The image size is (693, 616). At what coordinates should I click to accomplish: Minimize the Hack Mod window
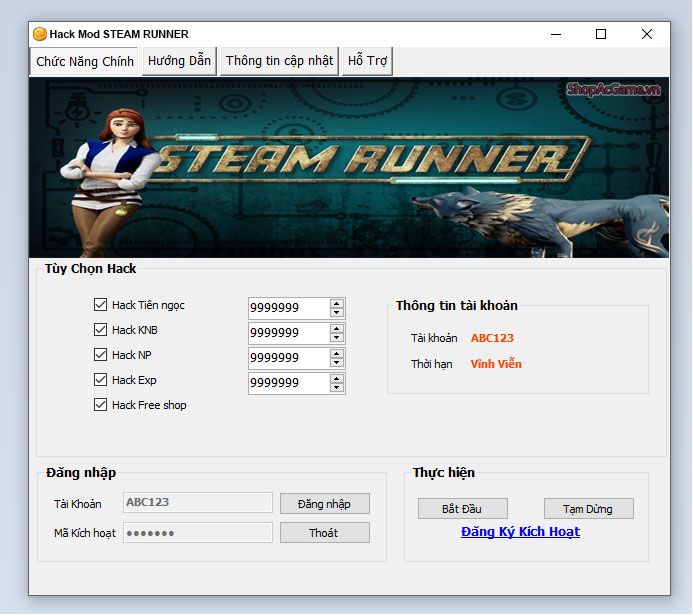(556, 34)
